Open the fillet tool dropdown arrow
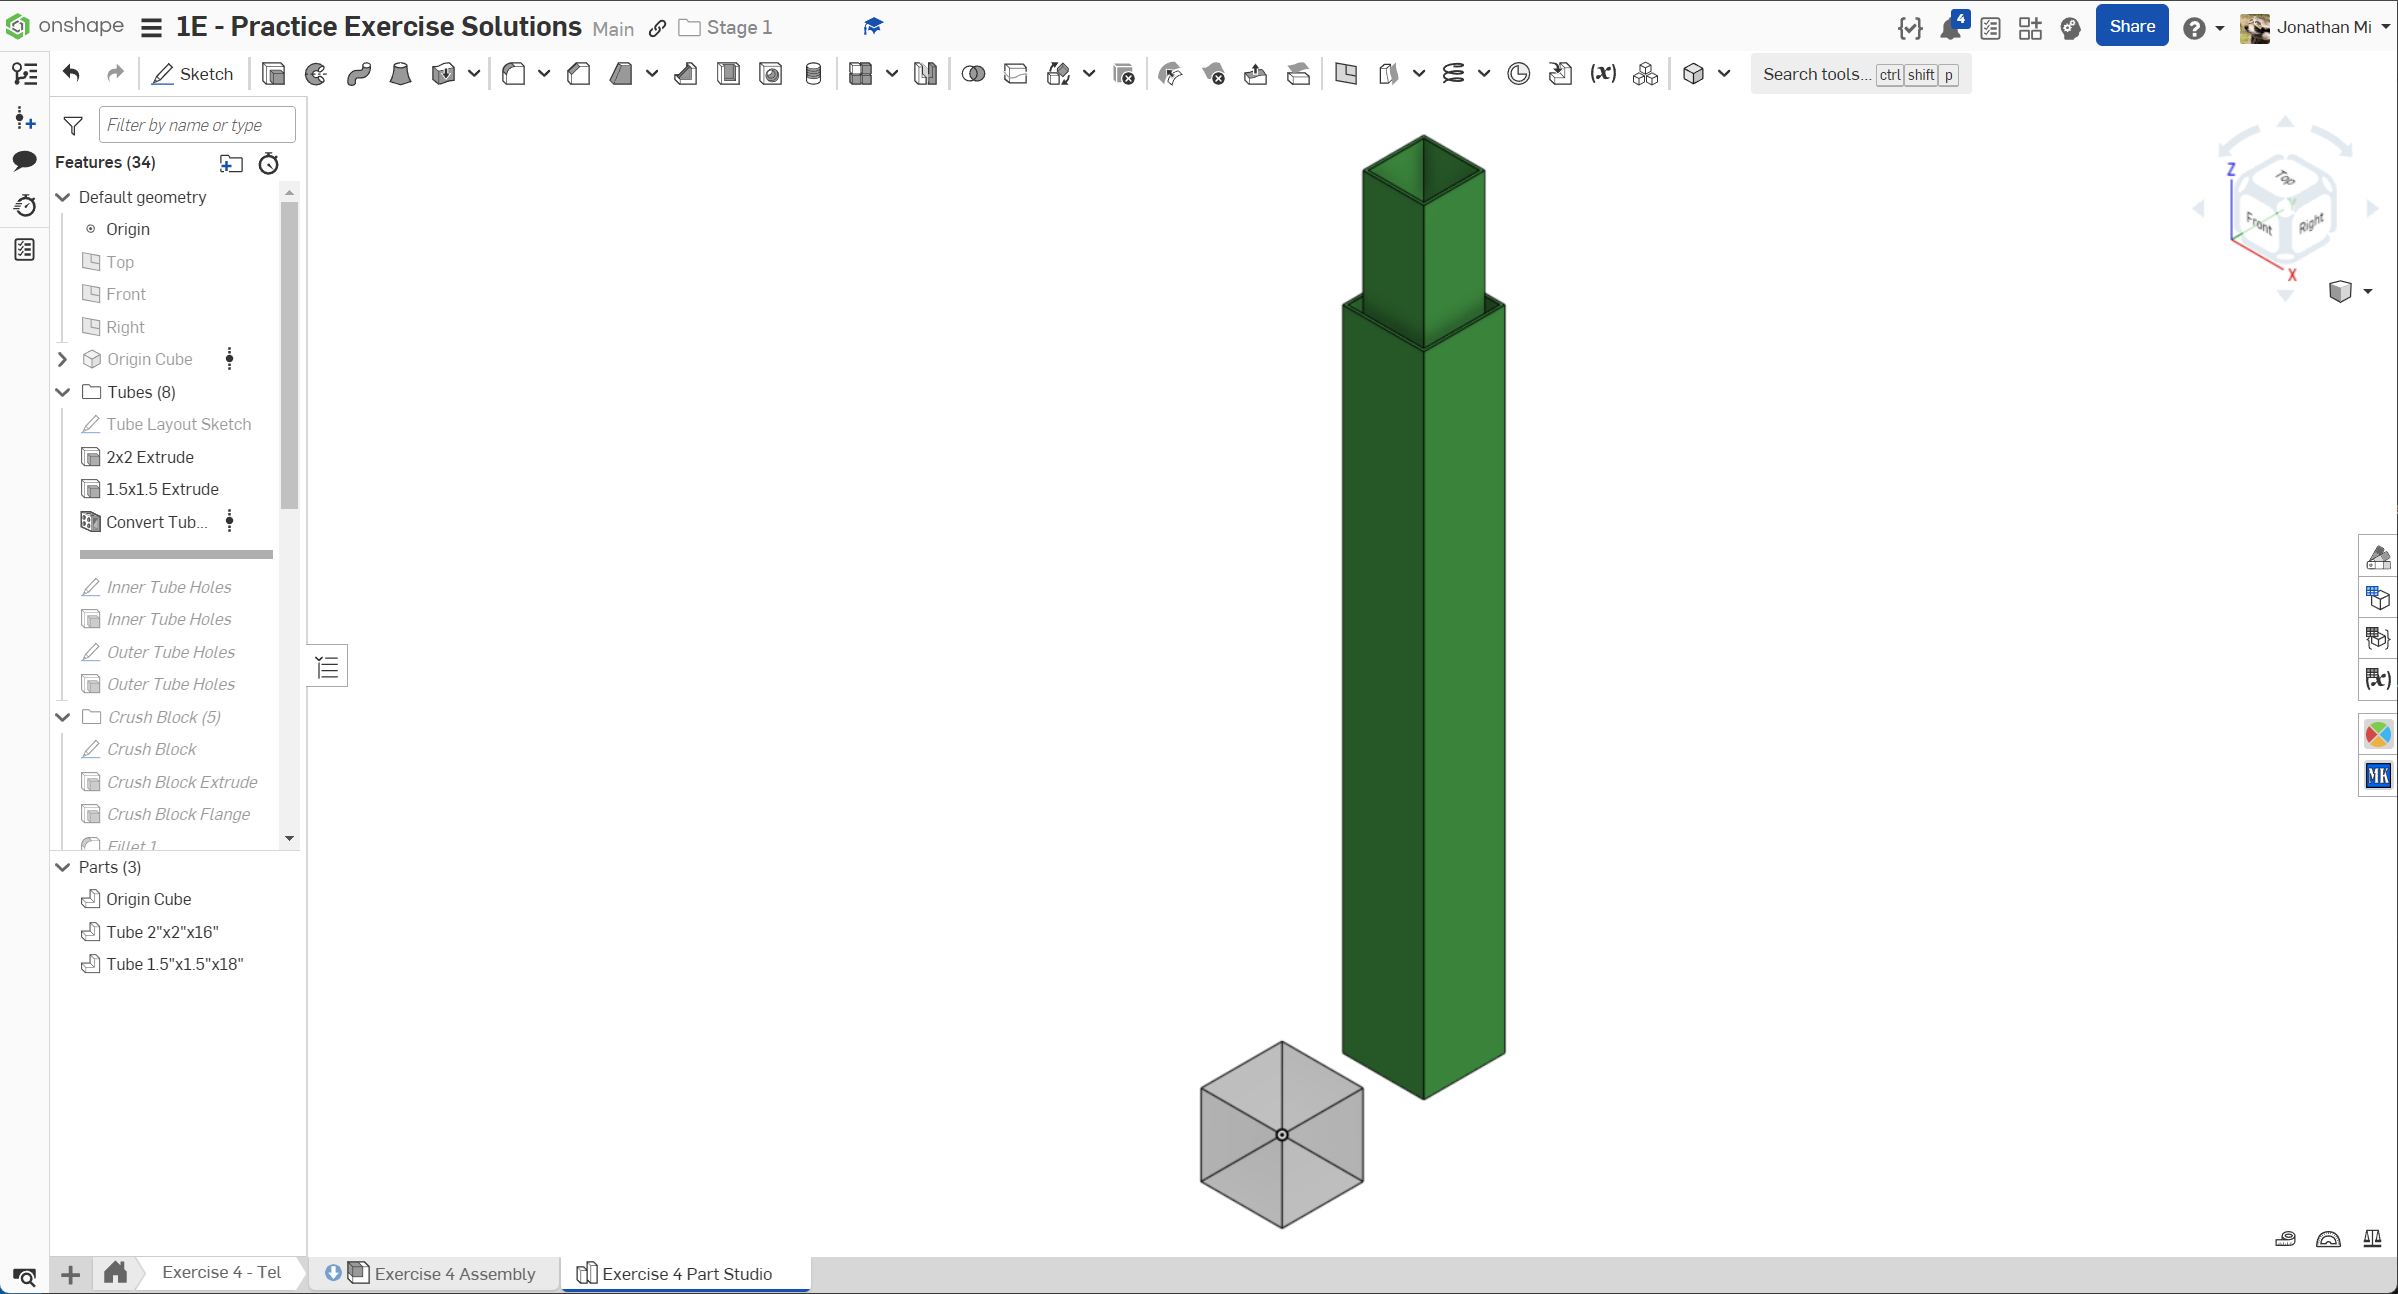Image resolution: width=2398 pixels, height=1294 pixels. coord(544,74)
